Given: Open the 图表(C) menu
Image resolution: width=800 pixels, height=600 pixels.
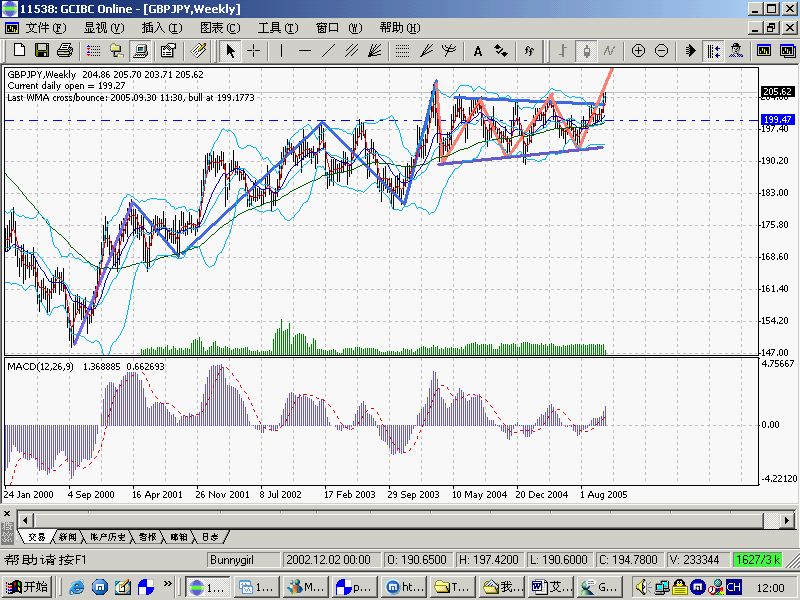Looking at the screenshot, I should click(220, 28).
